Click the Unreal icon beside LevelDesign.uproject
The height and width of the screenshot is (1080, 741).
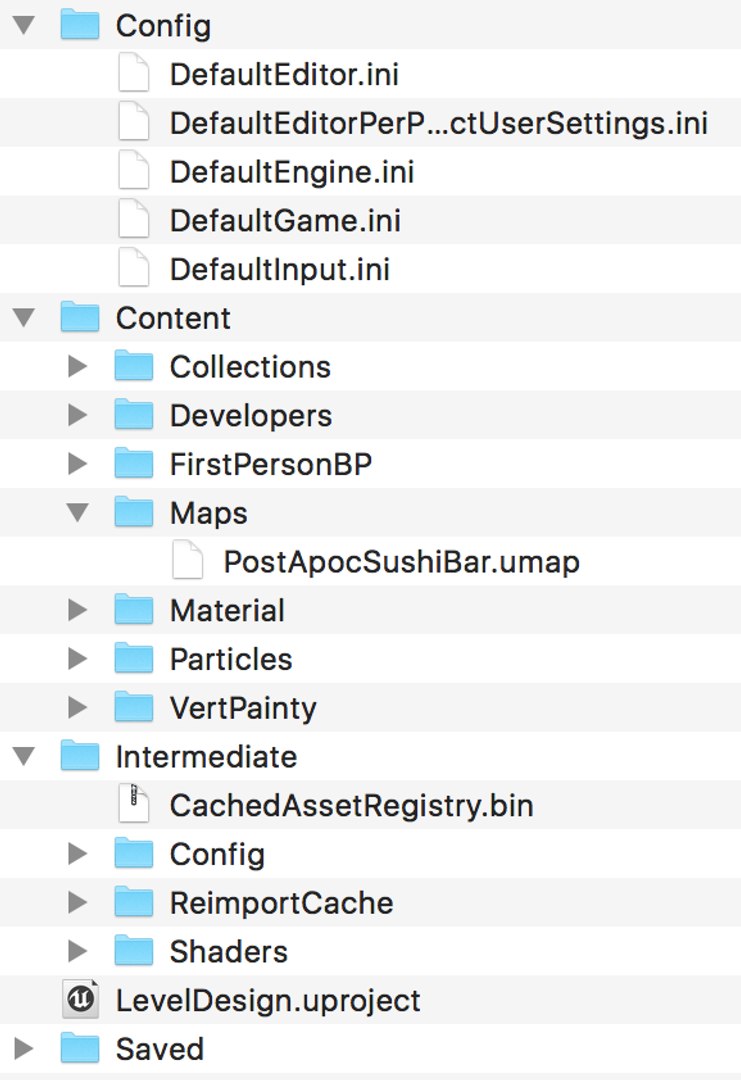click(80, 1000)
